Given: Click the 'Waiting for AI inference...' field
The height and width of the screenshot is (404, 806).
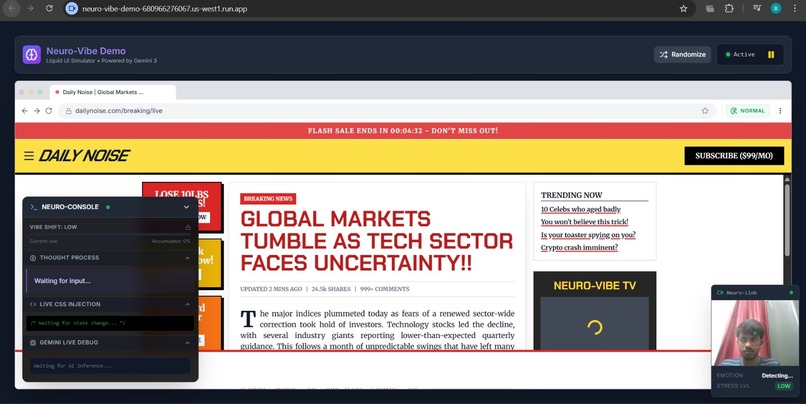Looking at the screenshot, I should [110, 366].
